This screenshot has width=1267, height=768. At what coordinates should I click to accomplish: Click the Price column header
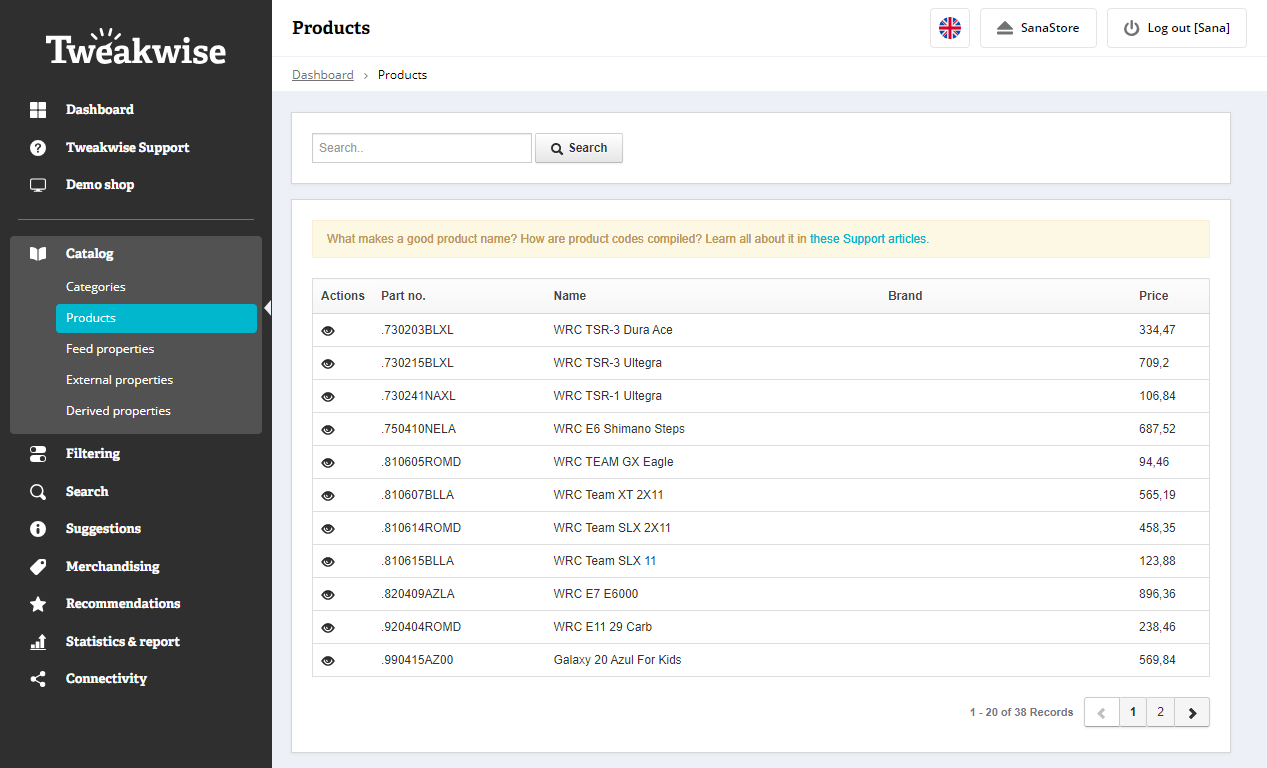[1153, 296]
